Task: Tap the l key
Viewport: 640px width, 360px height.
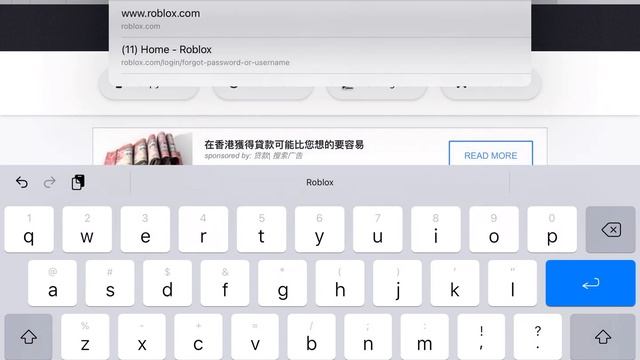Action: [512, 283]
